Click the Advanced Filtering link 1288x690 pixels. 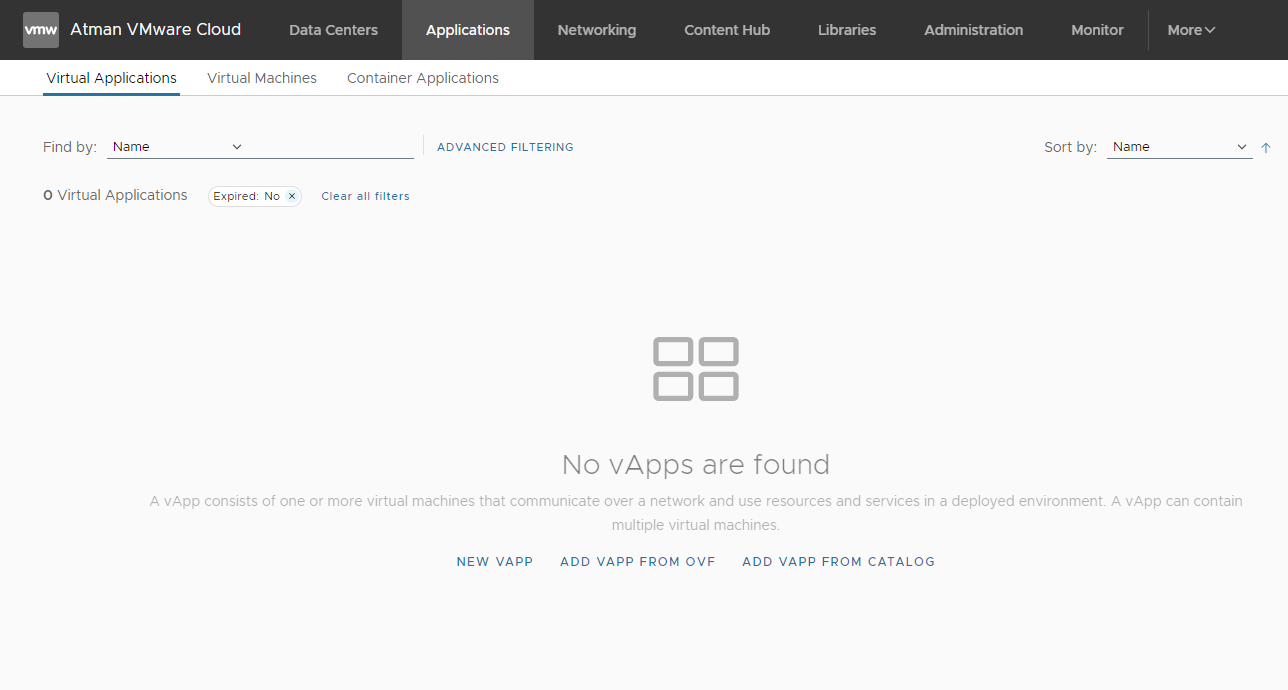(x=505, y=147)
